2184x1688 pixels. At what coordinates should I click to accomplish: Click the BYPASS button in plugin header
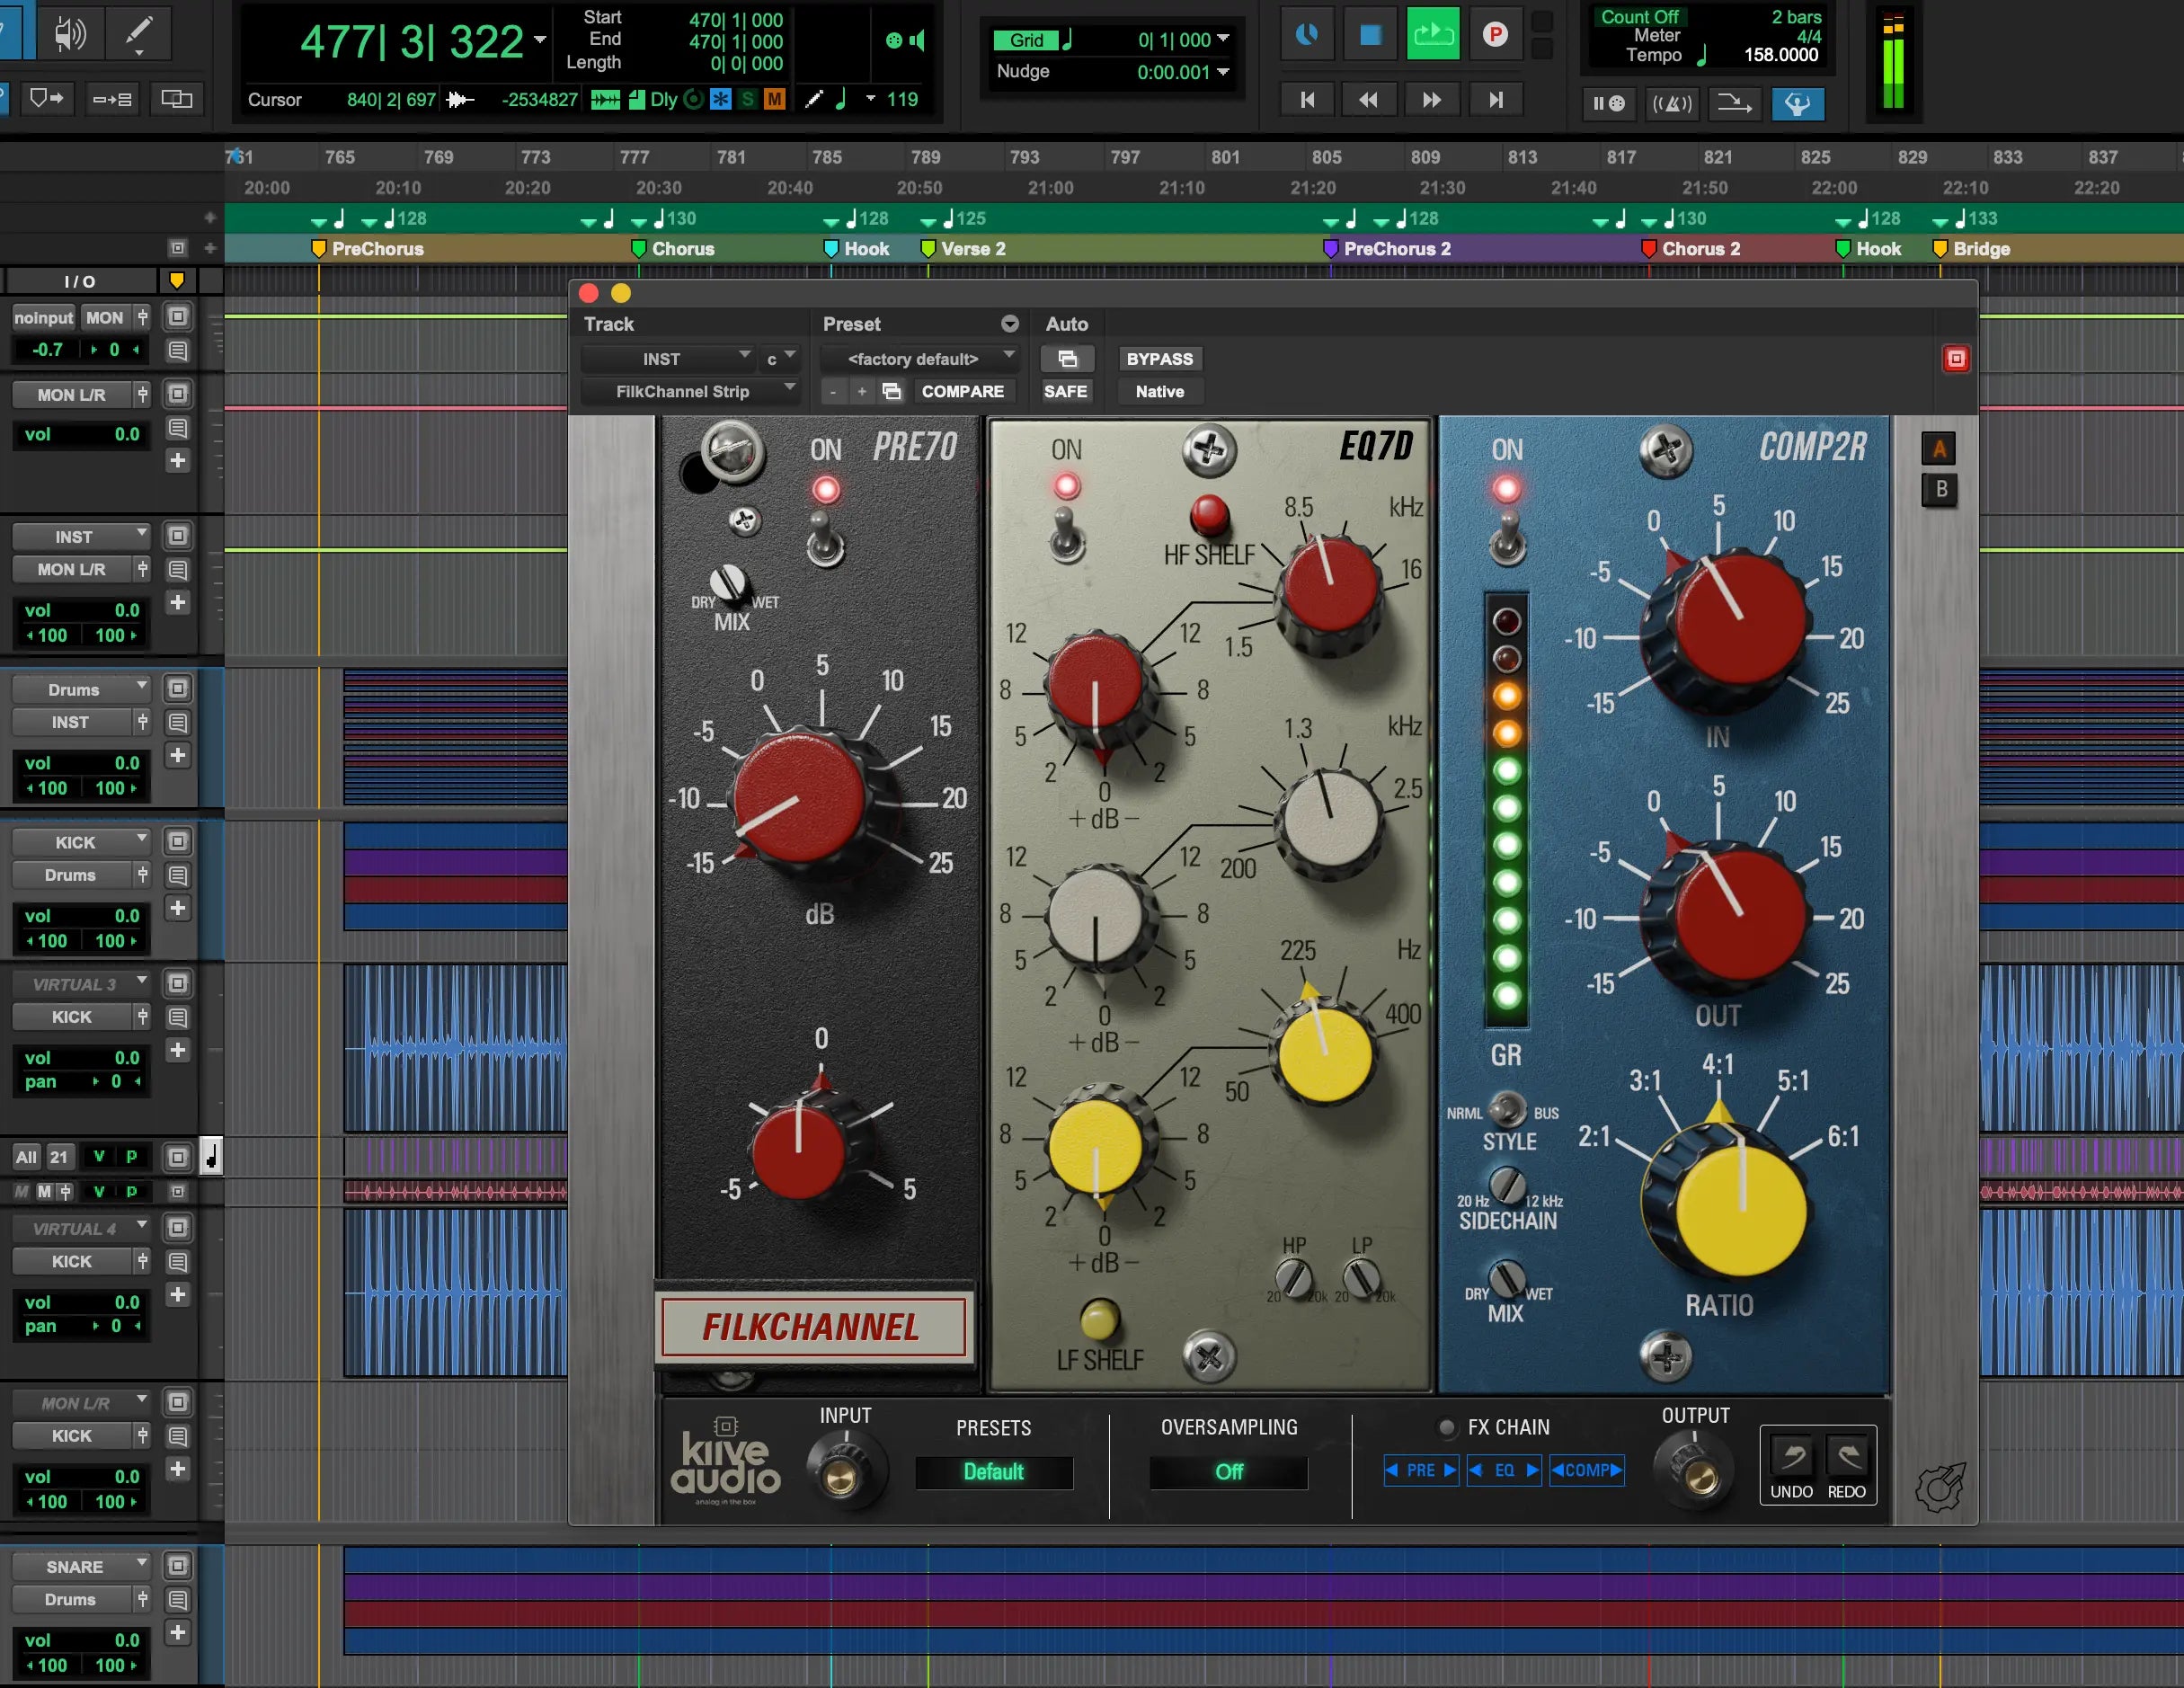pos(1159,358)
